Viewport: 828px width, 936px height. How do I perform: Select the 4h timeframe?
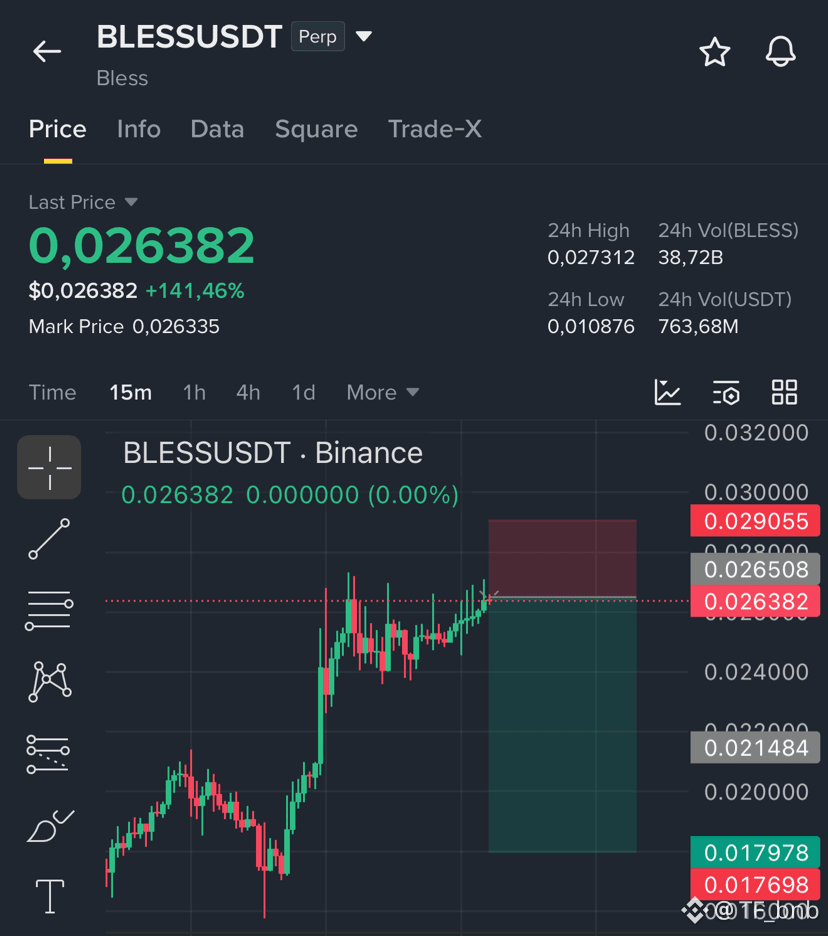248,392
